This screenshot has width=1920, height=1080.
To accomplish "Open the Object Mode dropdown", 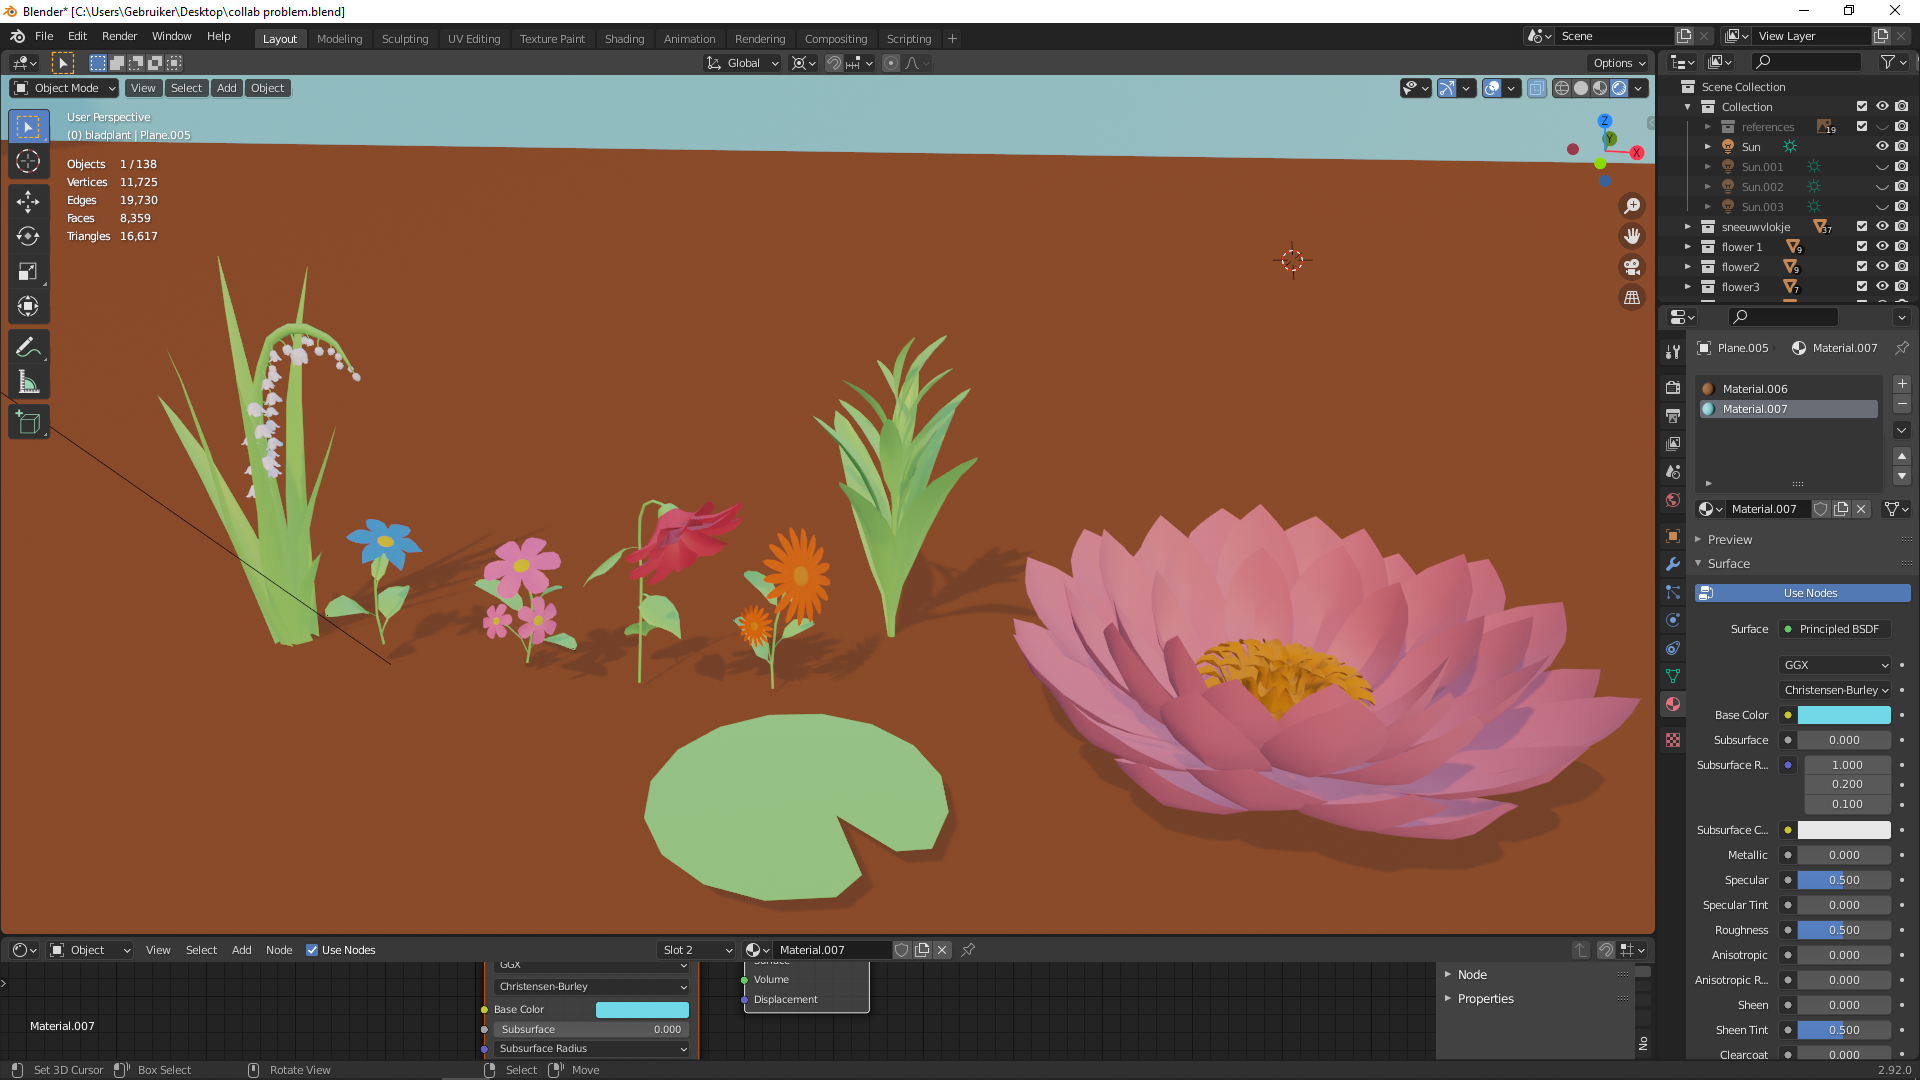I will click(x=65, y=88).
